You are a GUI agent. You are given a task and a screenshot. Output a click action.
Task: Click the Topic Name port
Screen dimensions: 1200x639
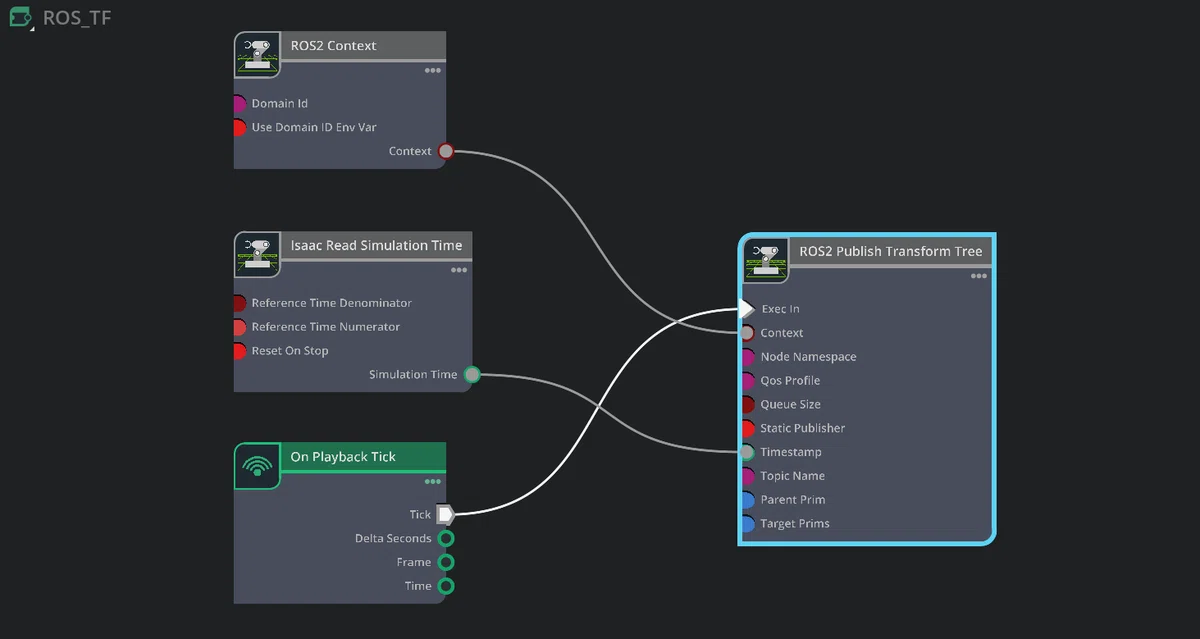tap(747, 476)
